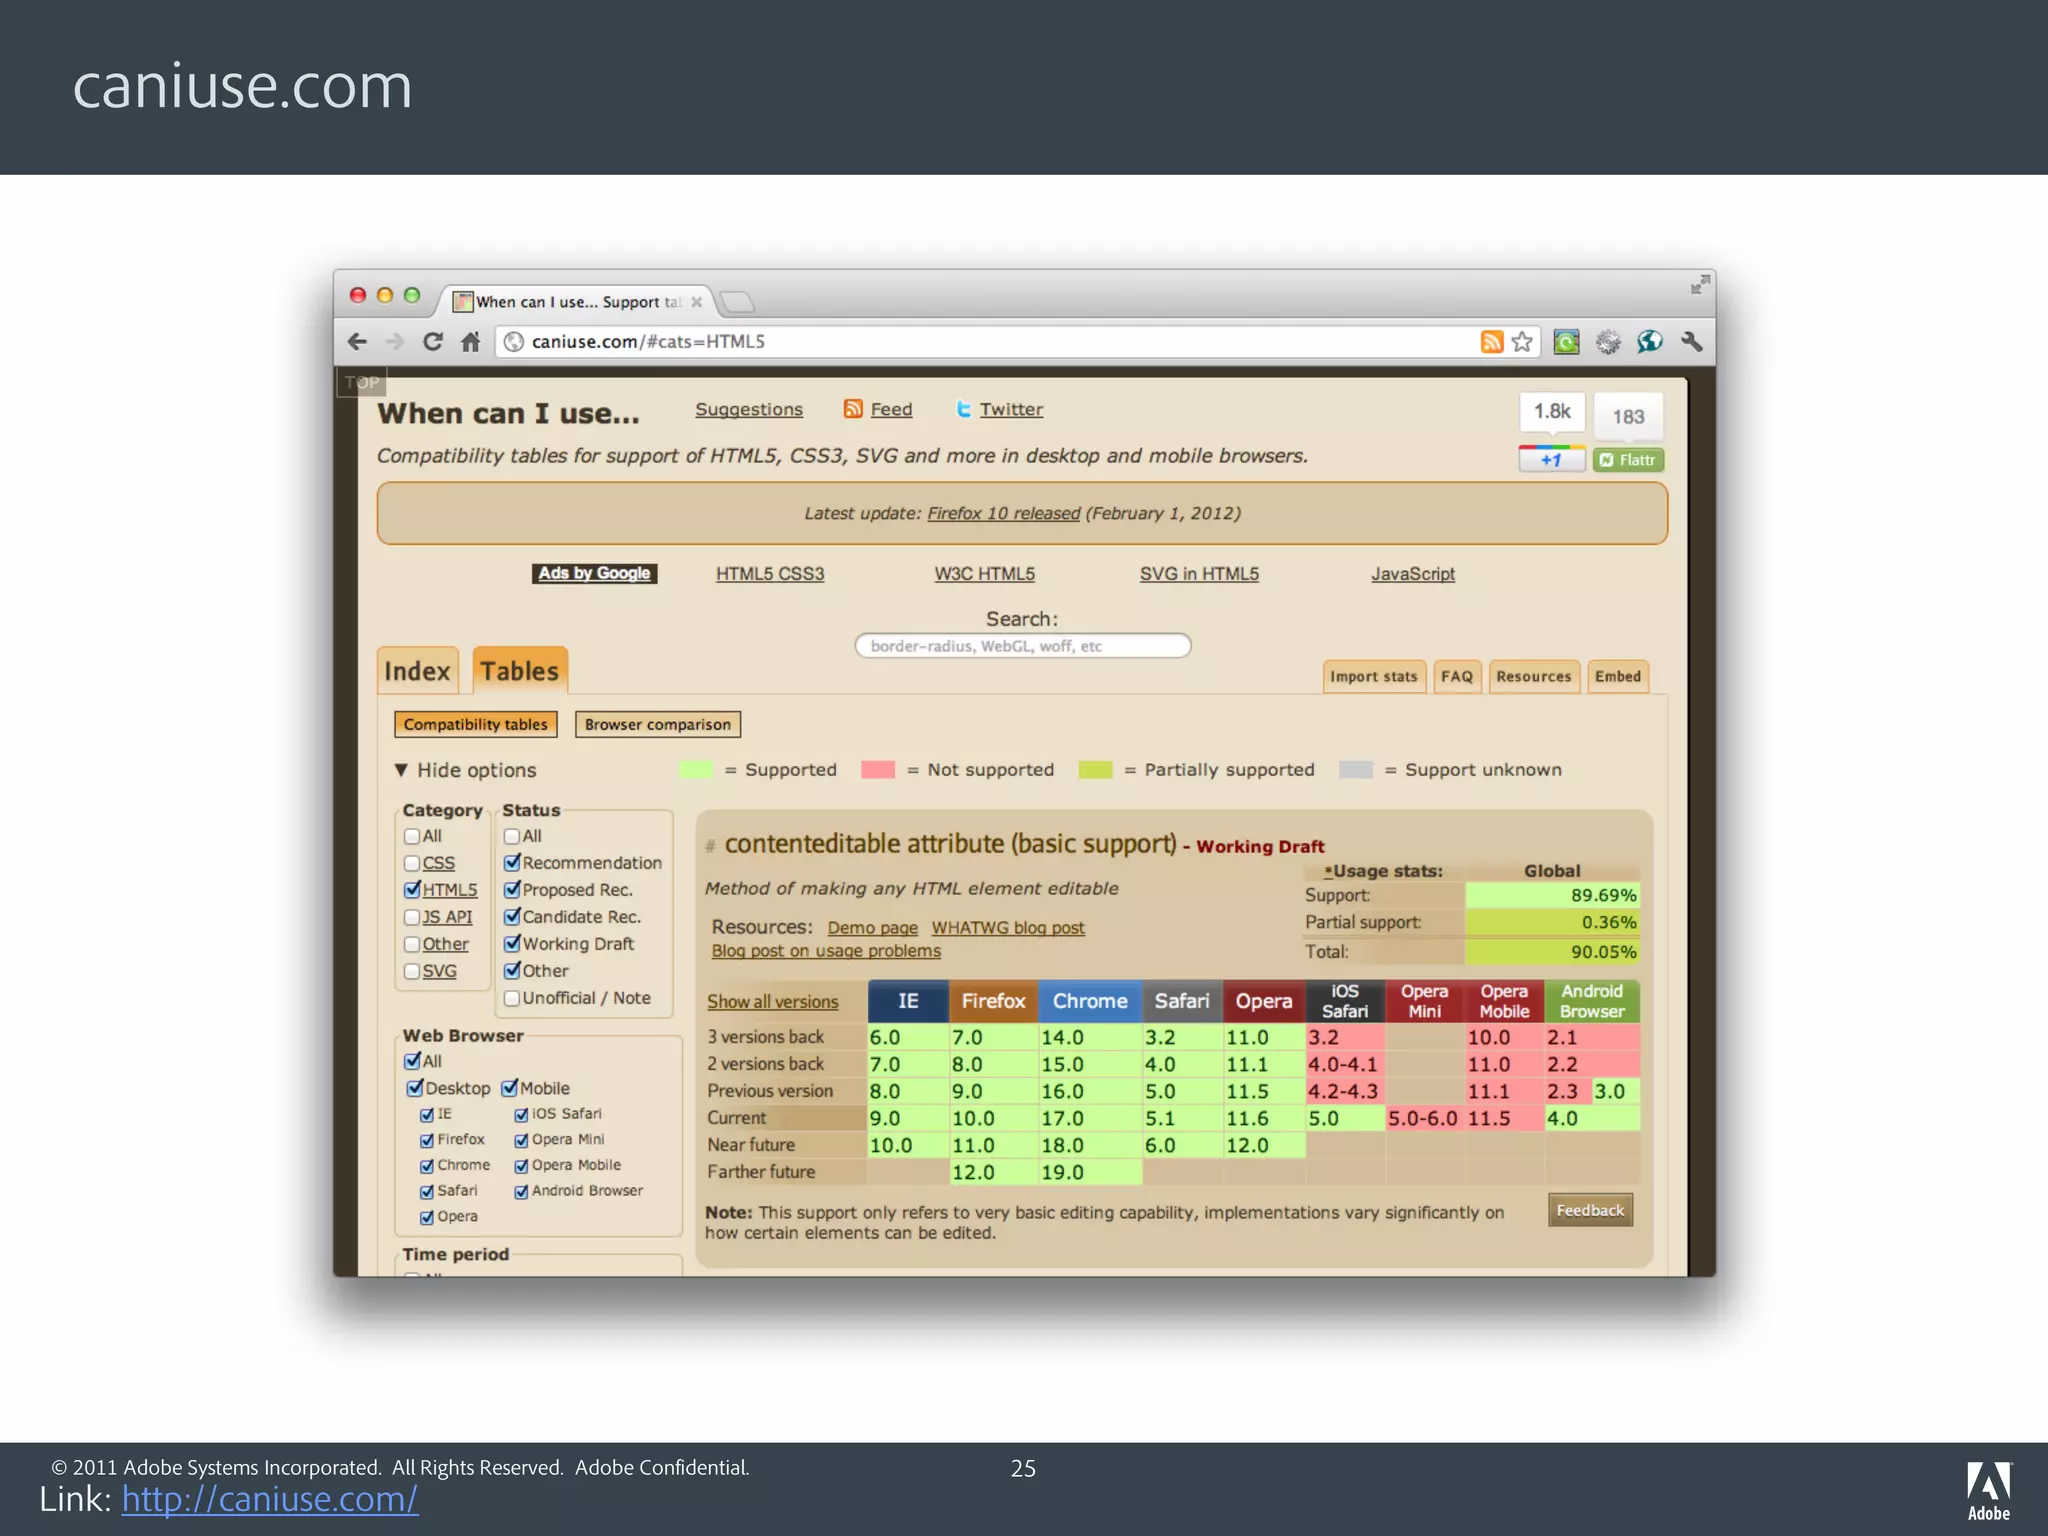This screenshot has height=1536, width=2048.
Task: Open the FAQ tab
Action: point(1457,677)
